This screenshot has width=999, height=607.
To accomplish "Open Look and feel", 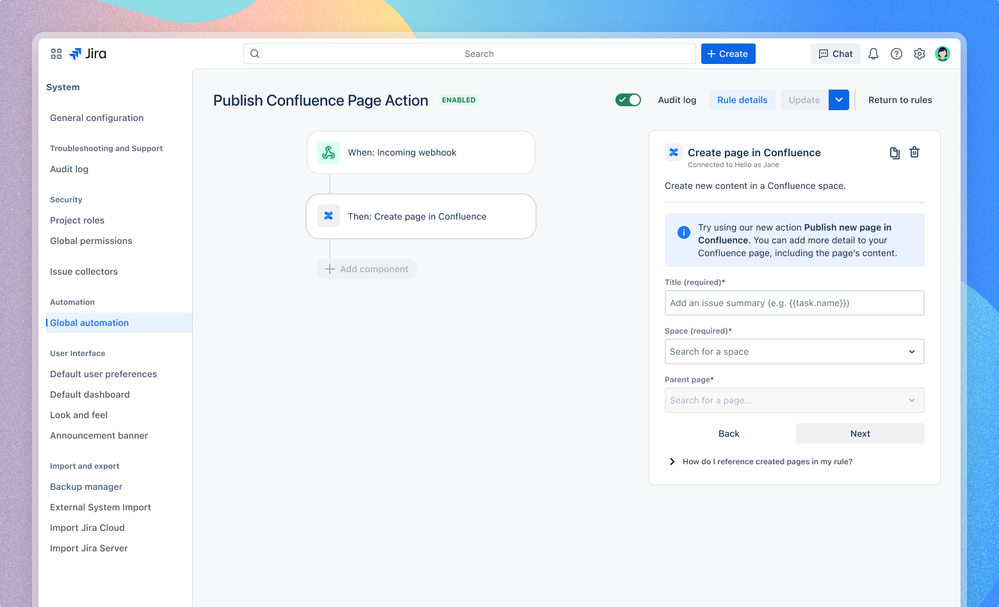I will (x=79, y=415).
